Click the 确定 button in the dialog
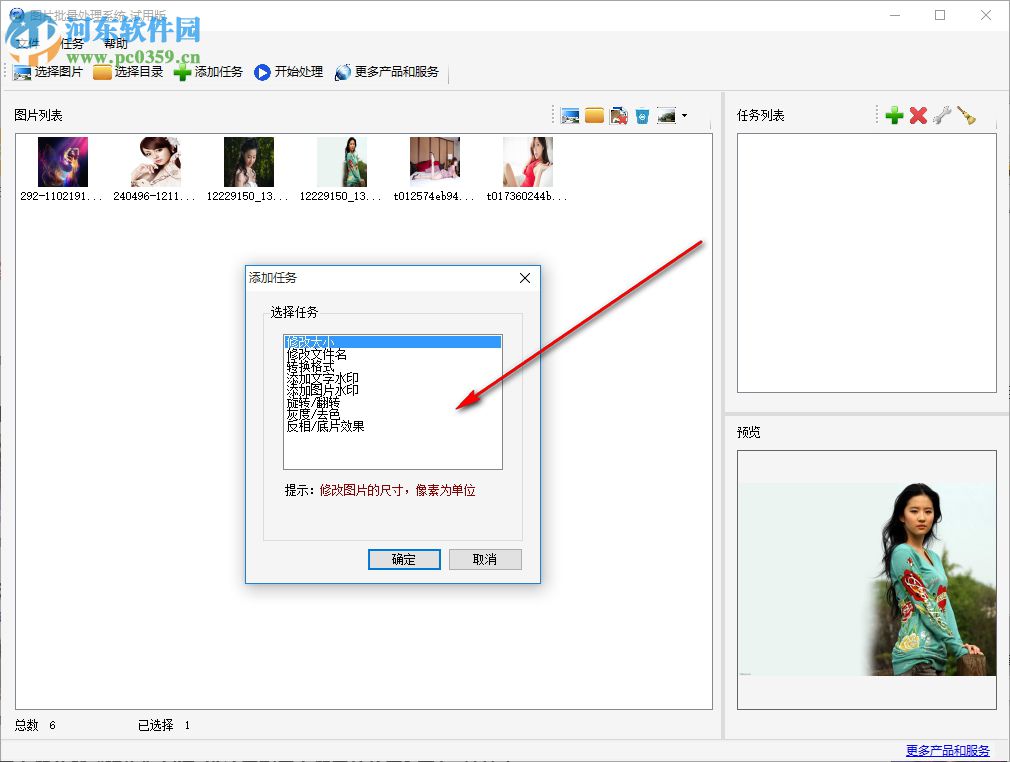 coord(404,559)
